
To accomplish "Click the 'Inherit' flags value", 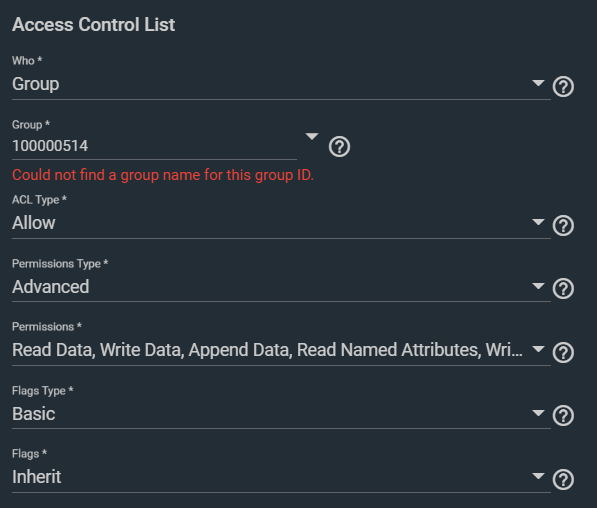I will point(37,477).
